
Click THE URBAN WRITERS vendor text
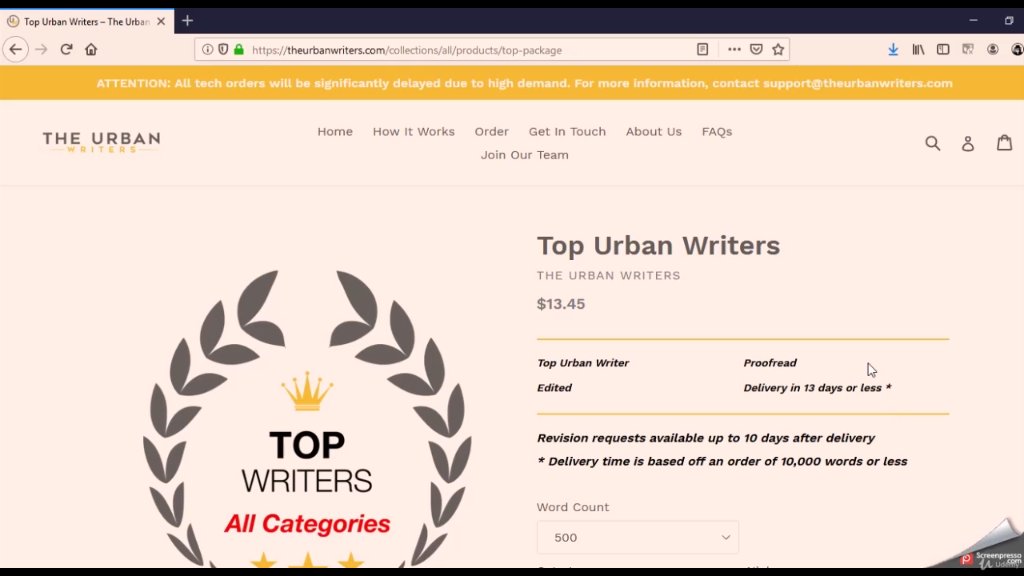click(x=609, y=276)
